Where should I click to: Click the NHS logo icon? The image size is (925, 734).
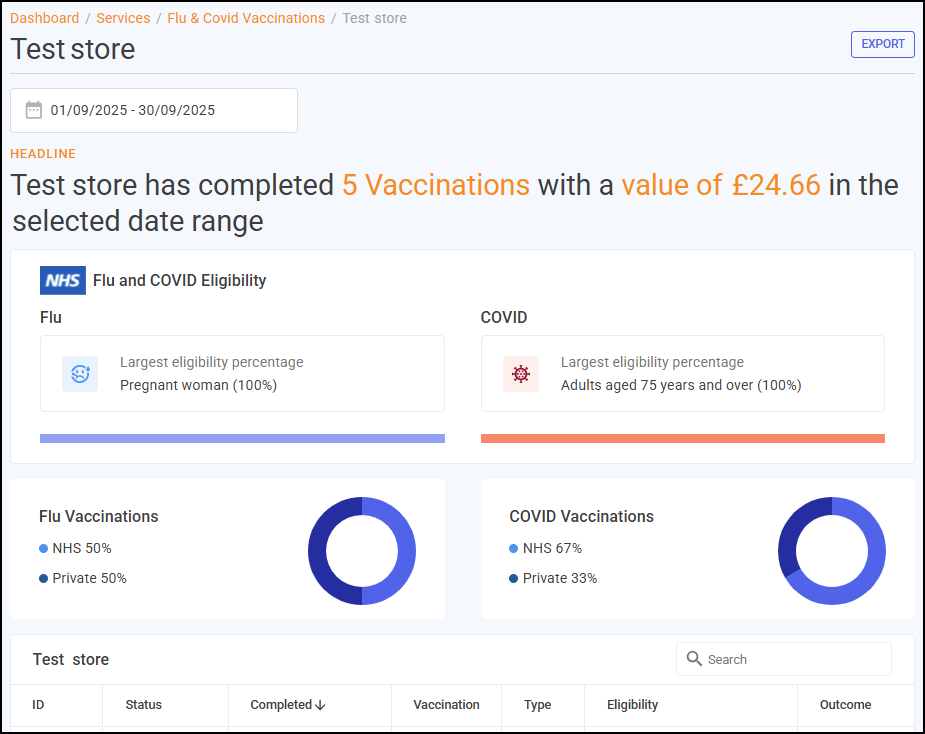63,280
